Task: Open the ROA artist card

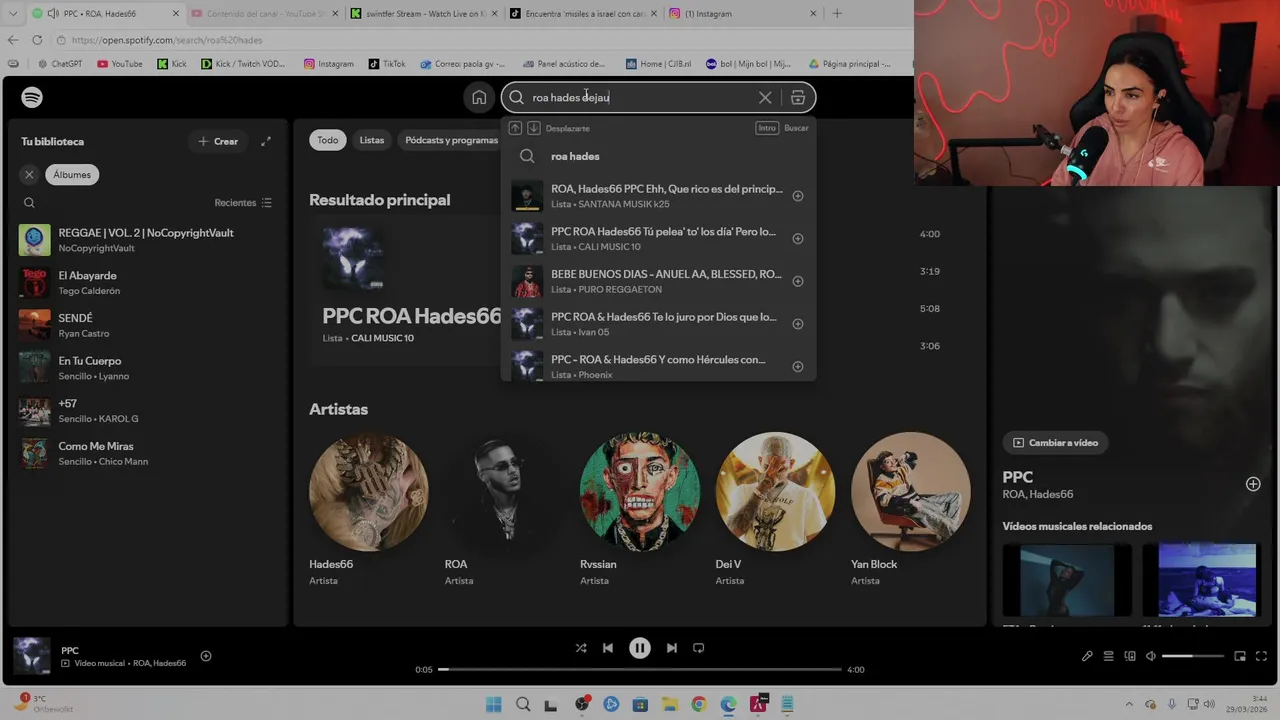Action: point(504,508)
